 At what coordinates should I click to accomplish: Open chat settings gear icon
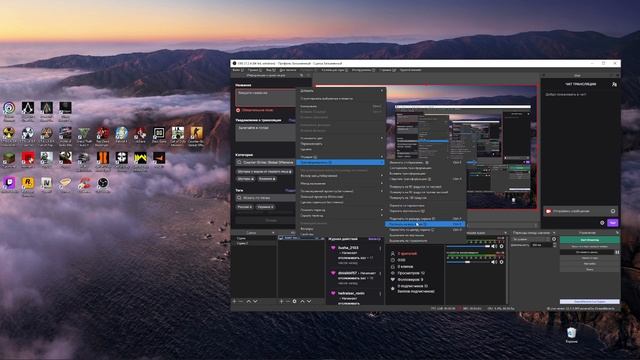coord(602,223)
